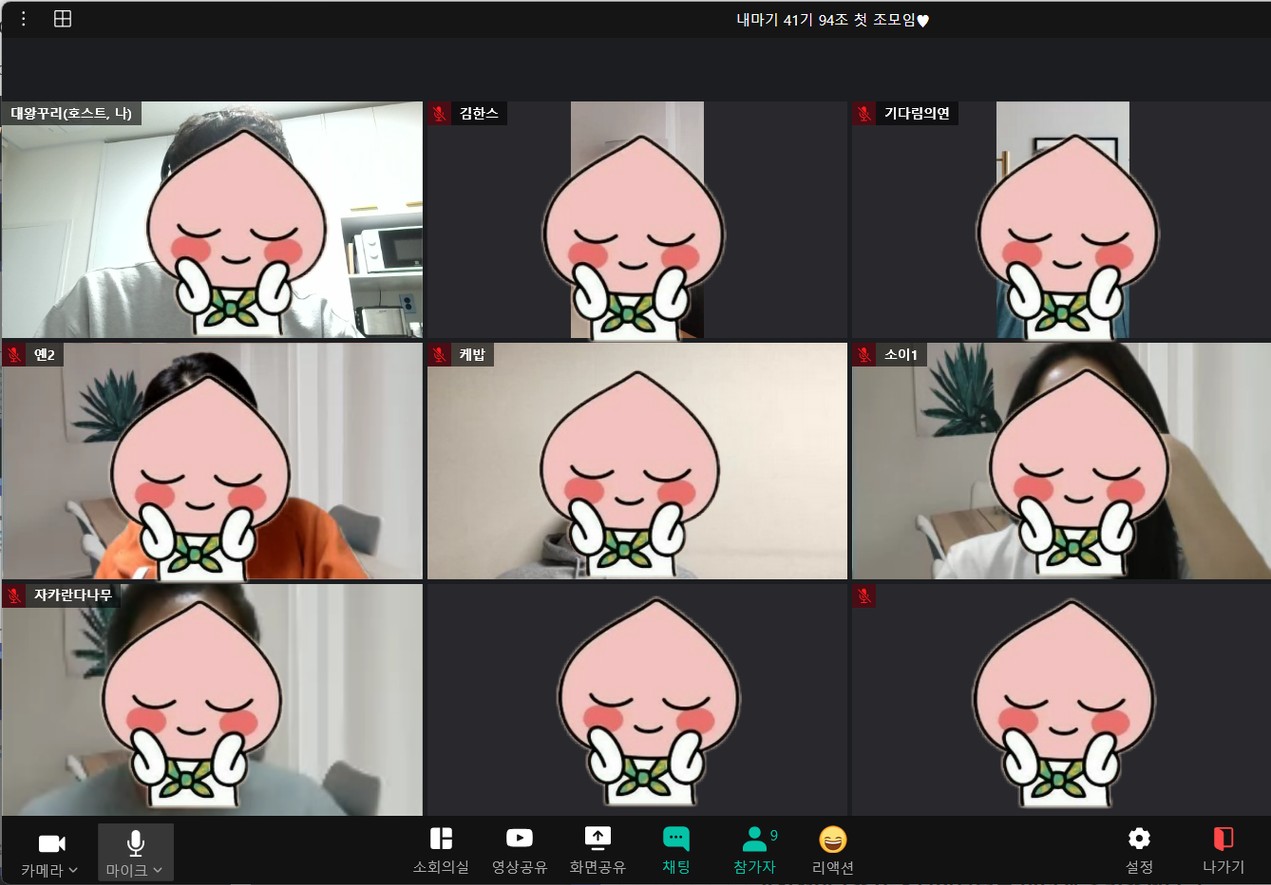Open the chat (채팅) panel

(x=676, y=849)
